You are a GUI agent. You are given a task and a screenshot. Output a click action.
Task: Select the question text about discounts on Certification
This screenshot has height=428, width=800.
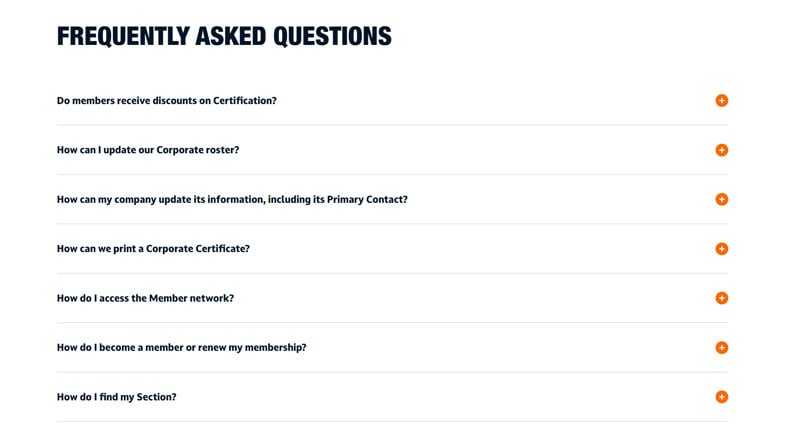[167, 101]
